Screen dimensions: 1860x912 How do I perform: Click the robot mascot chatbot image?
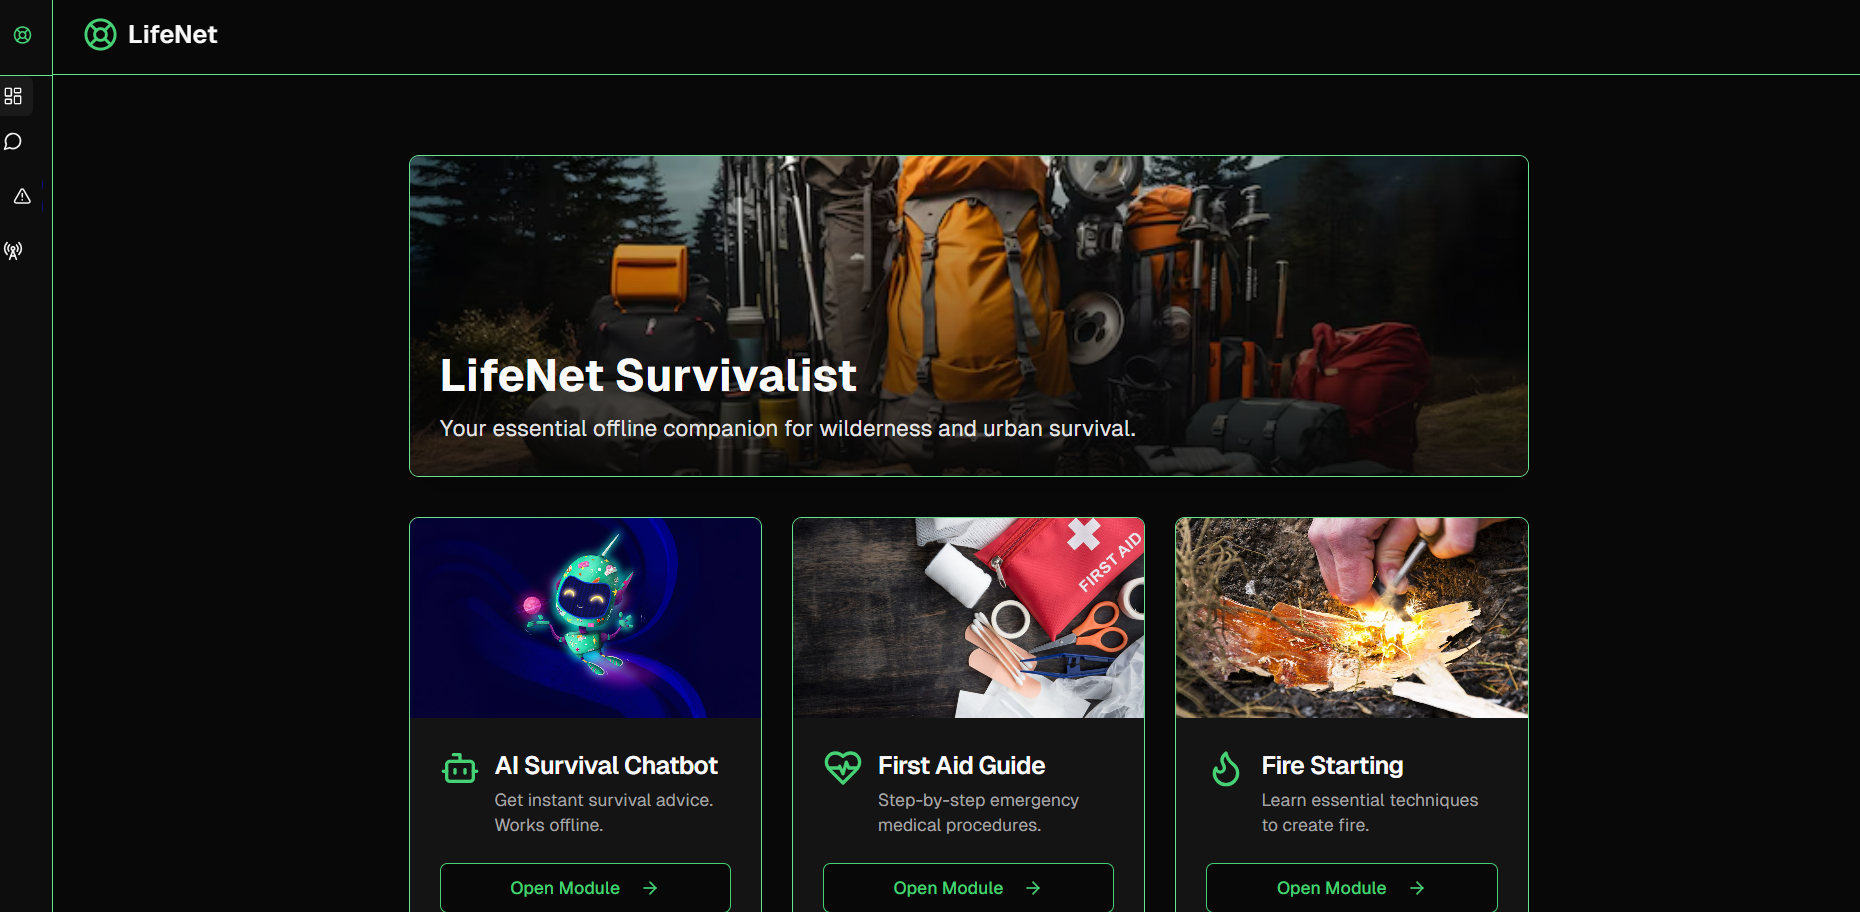click(x=586, y=618)
